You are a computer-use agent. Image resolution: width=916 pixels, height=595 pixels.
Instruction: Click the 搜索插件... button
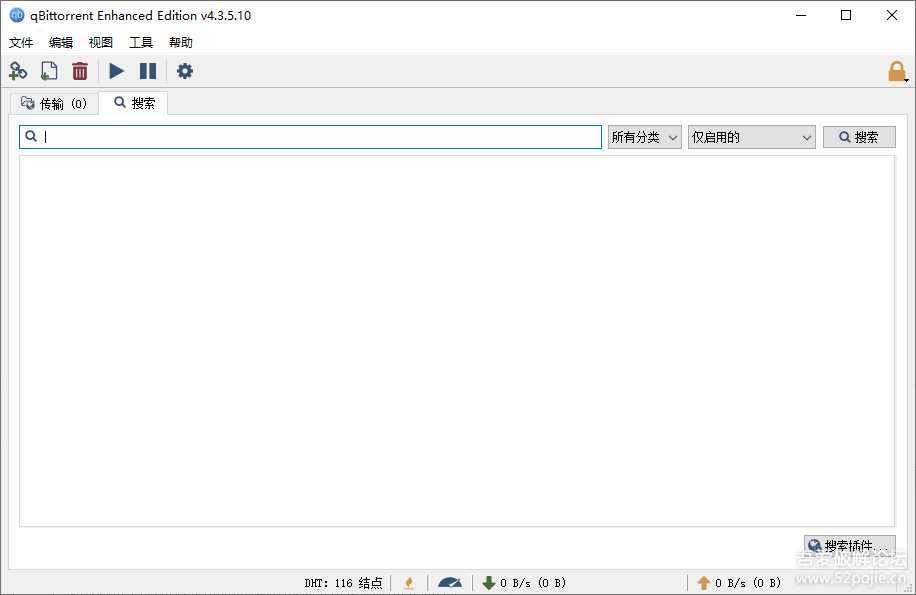(x=849, y=546)
